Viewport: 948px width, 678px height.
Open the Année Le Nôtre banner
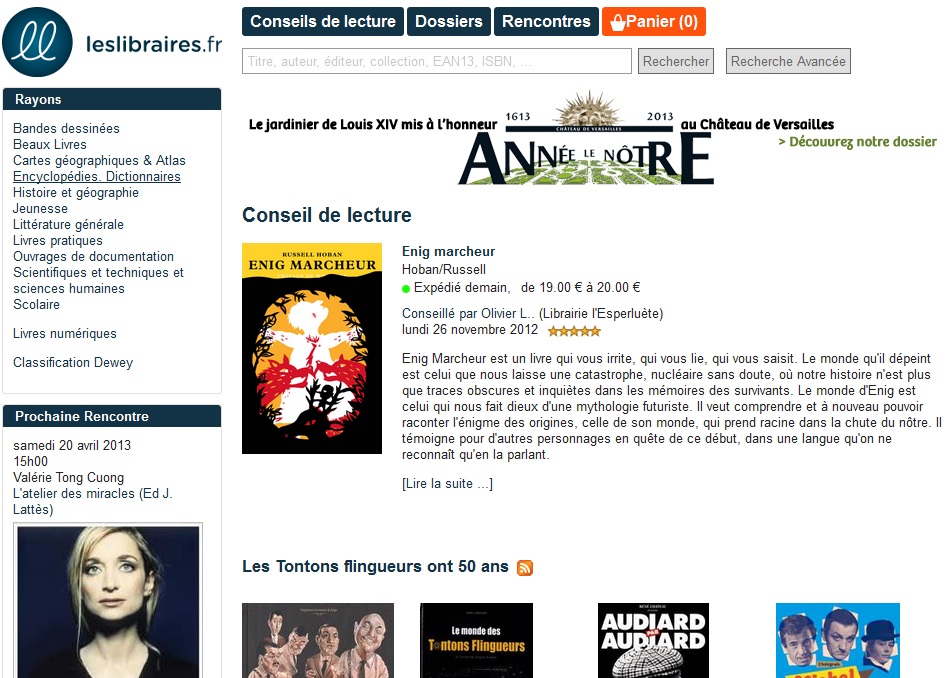pyautogui.click(x=592, y=138)
